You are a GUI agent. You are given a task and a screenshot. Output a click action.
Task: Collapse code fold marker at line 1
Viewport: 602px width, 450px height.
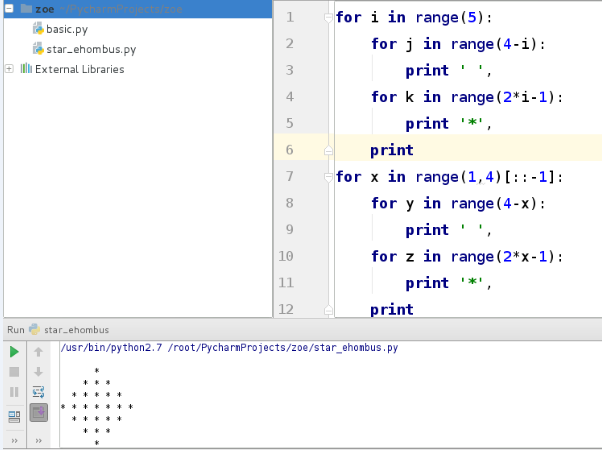pos(328,17)
